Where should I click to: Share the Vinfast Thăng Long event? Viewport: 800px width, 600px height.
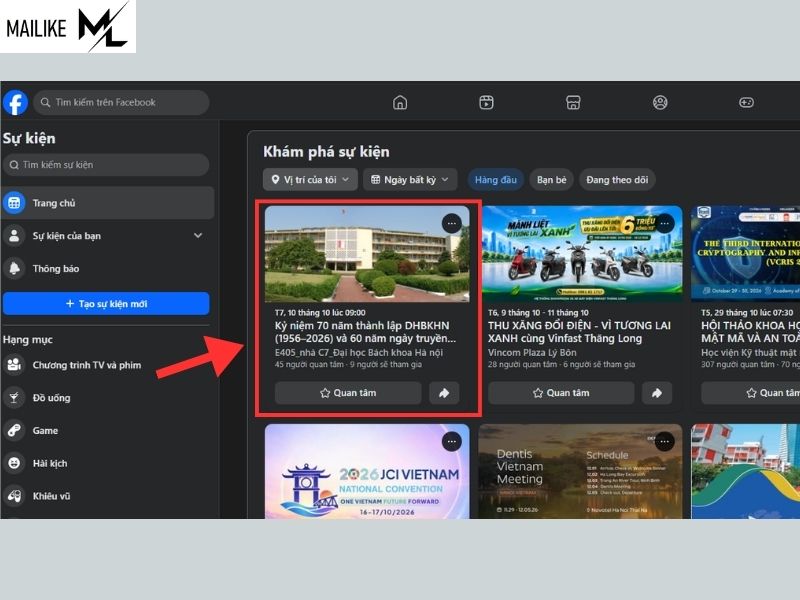[657, 393]
